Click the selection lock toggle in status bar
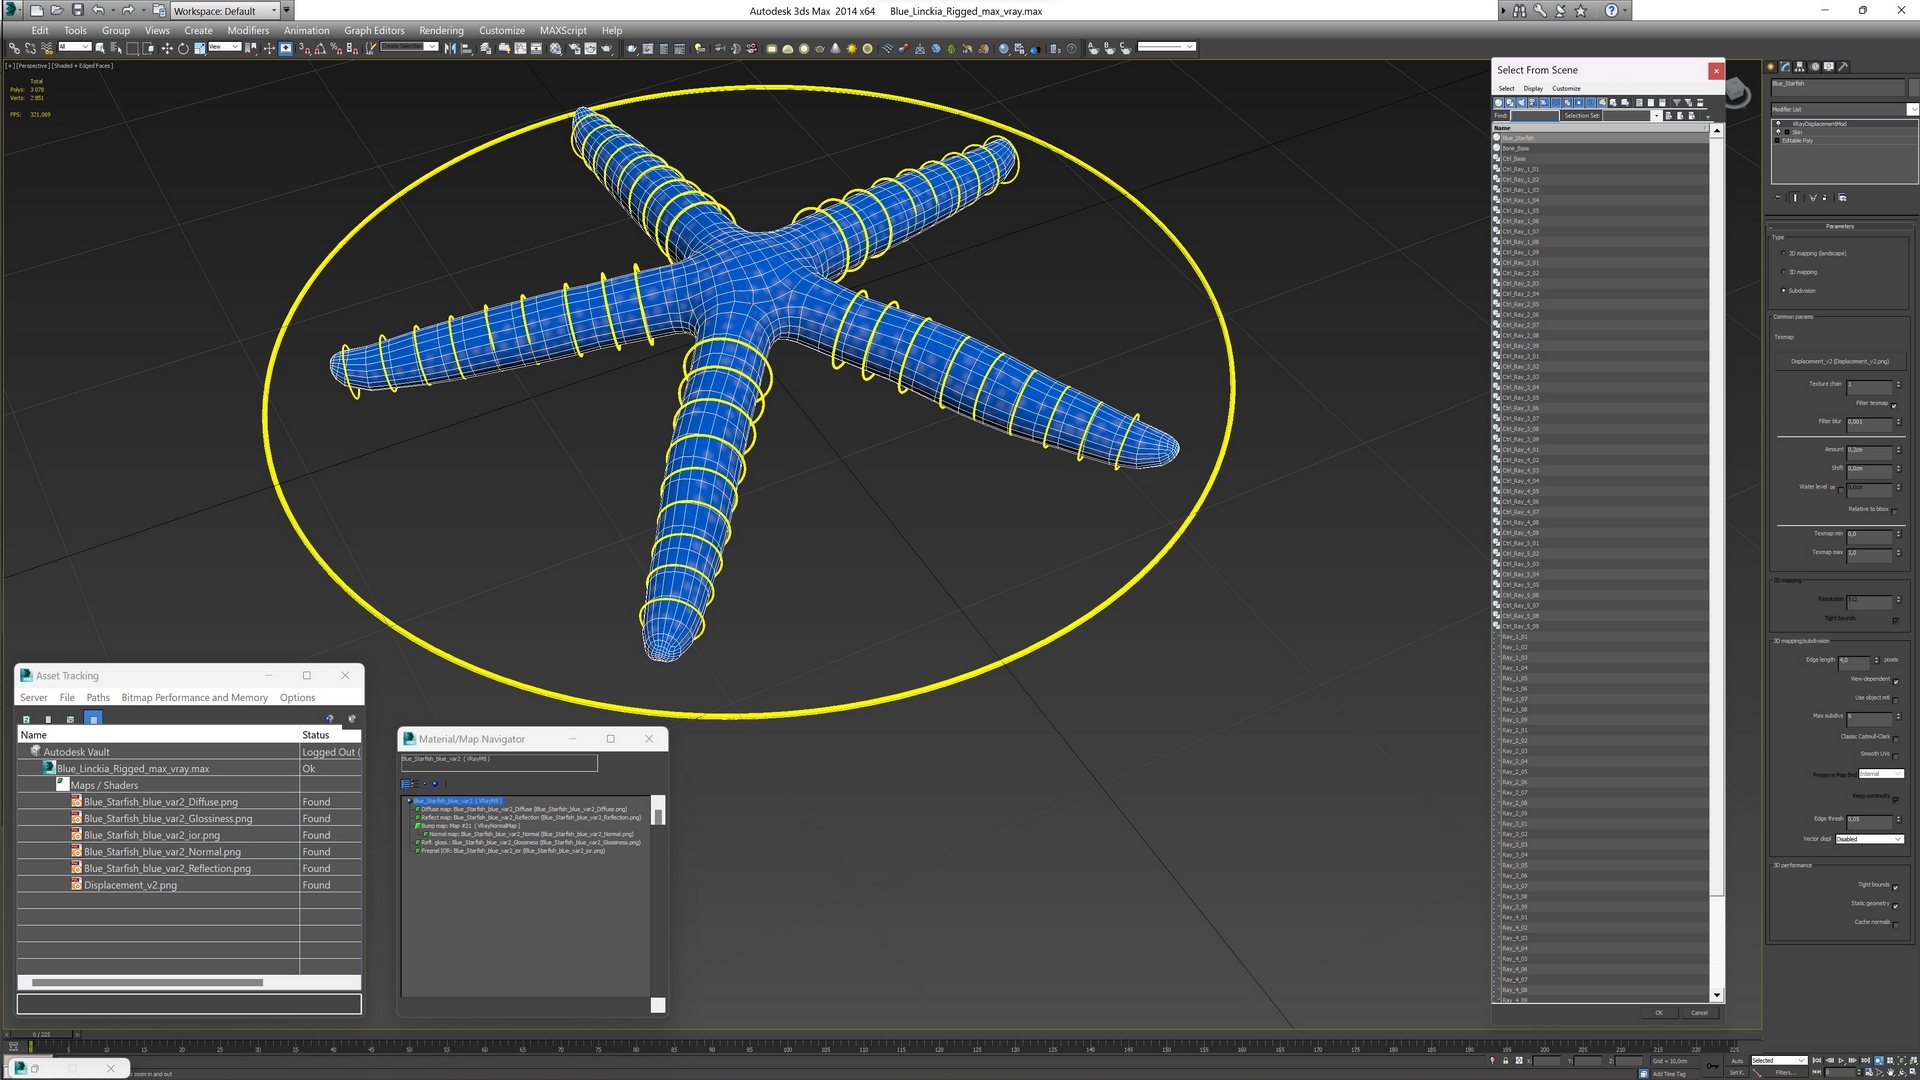 coord(1505,1061)
